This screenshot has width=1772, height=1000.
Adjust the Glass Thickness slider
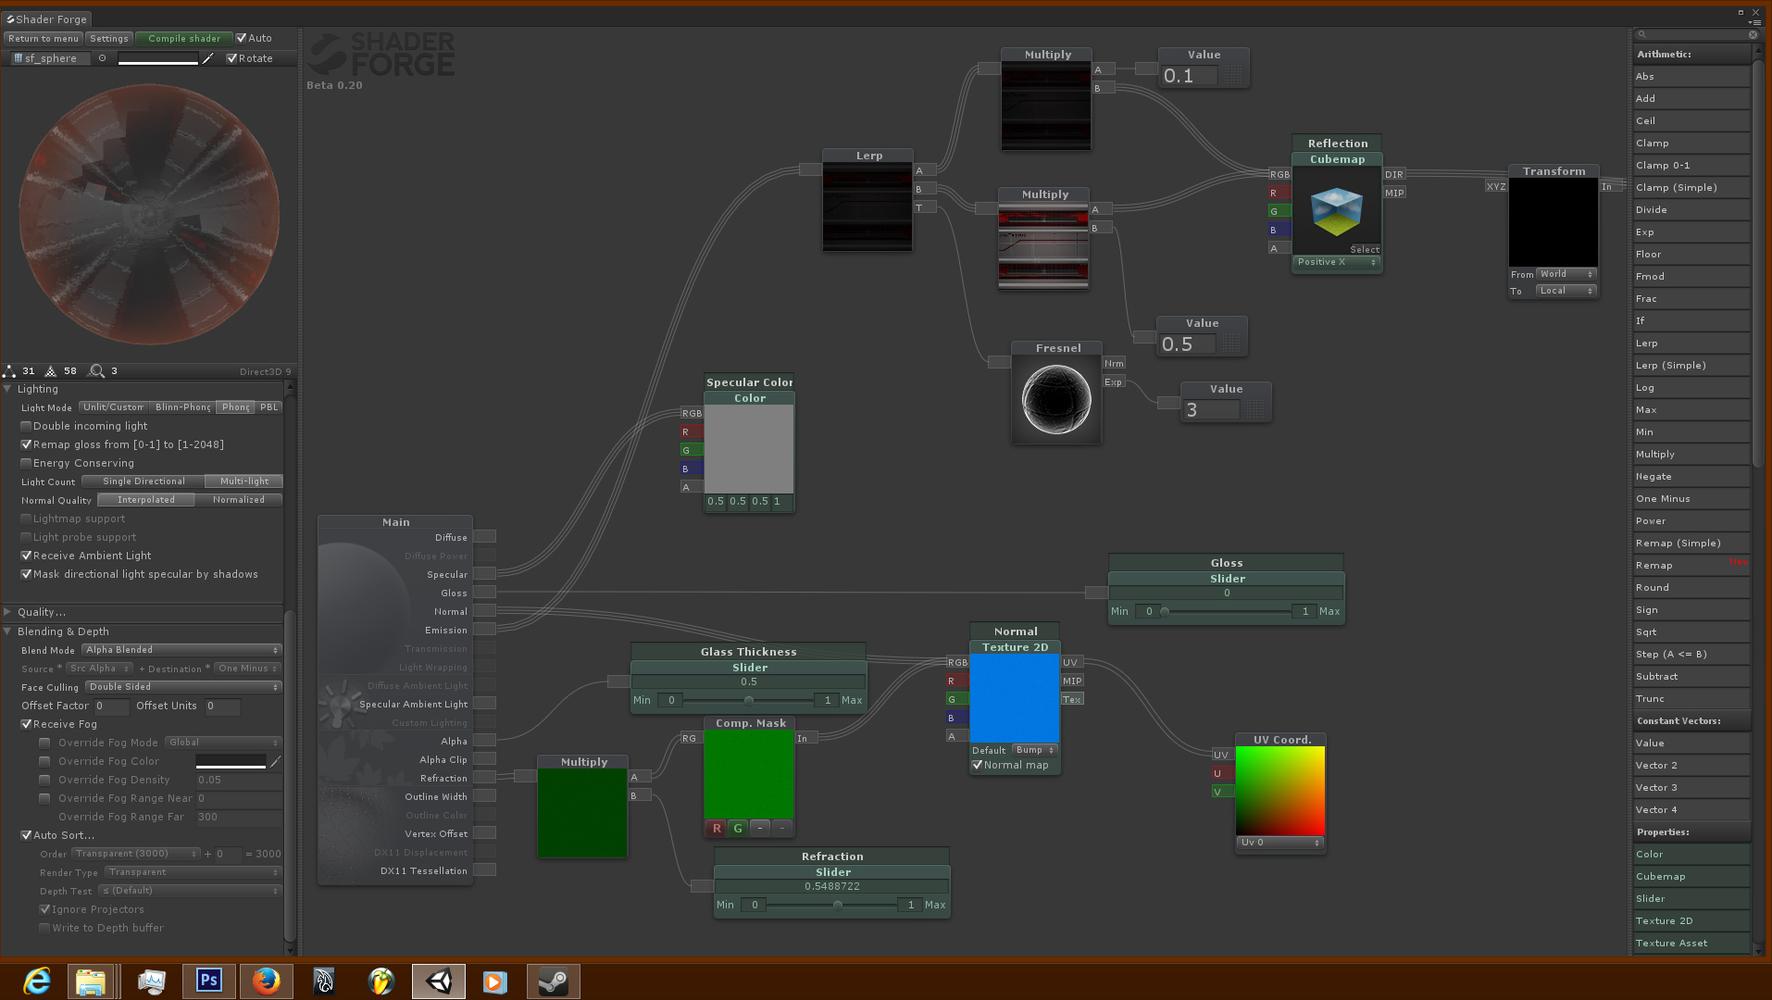[749, 700]
